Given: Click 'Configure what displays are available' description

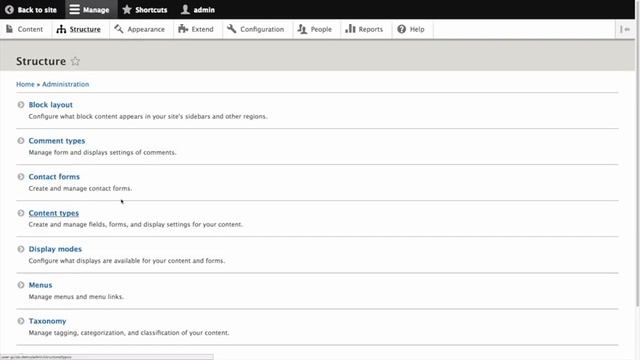Looking at the screenshot, I should (x=127, y=261).
